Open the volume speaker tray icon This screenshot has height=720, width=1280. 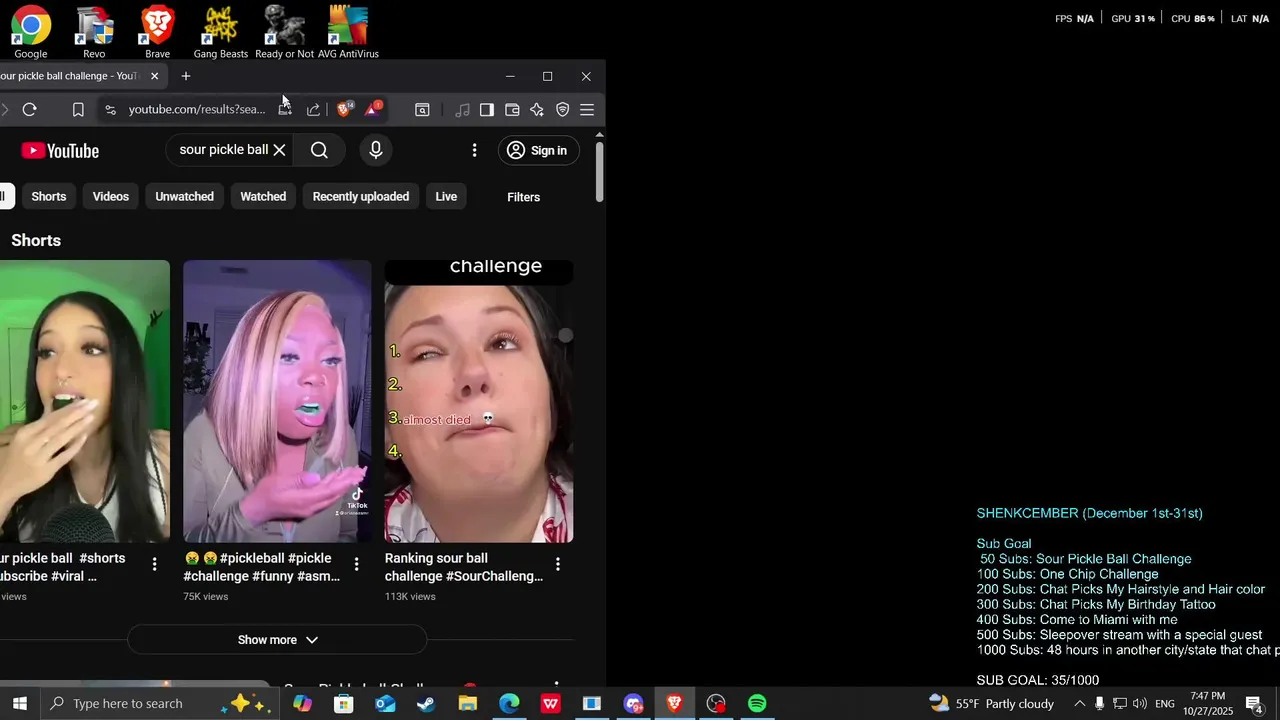tap(1140, 704)
